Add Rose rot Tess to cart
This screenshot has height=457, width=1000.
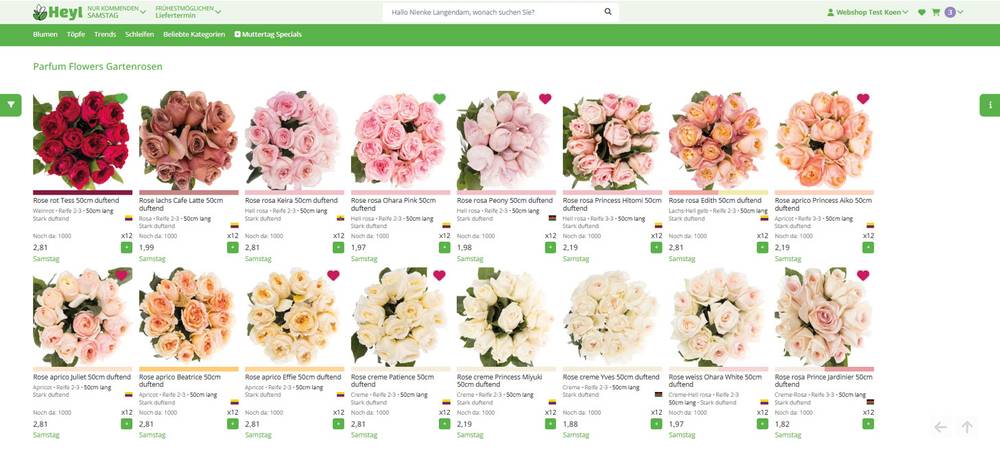tap(126, 247)
